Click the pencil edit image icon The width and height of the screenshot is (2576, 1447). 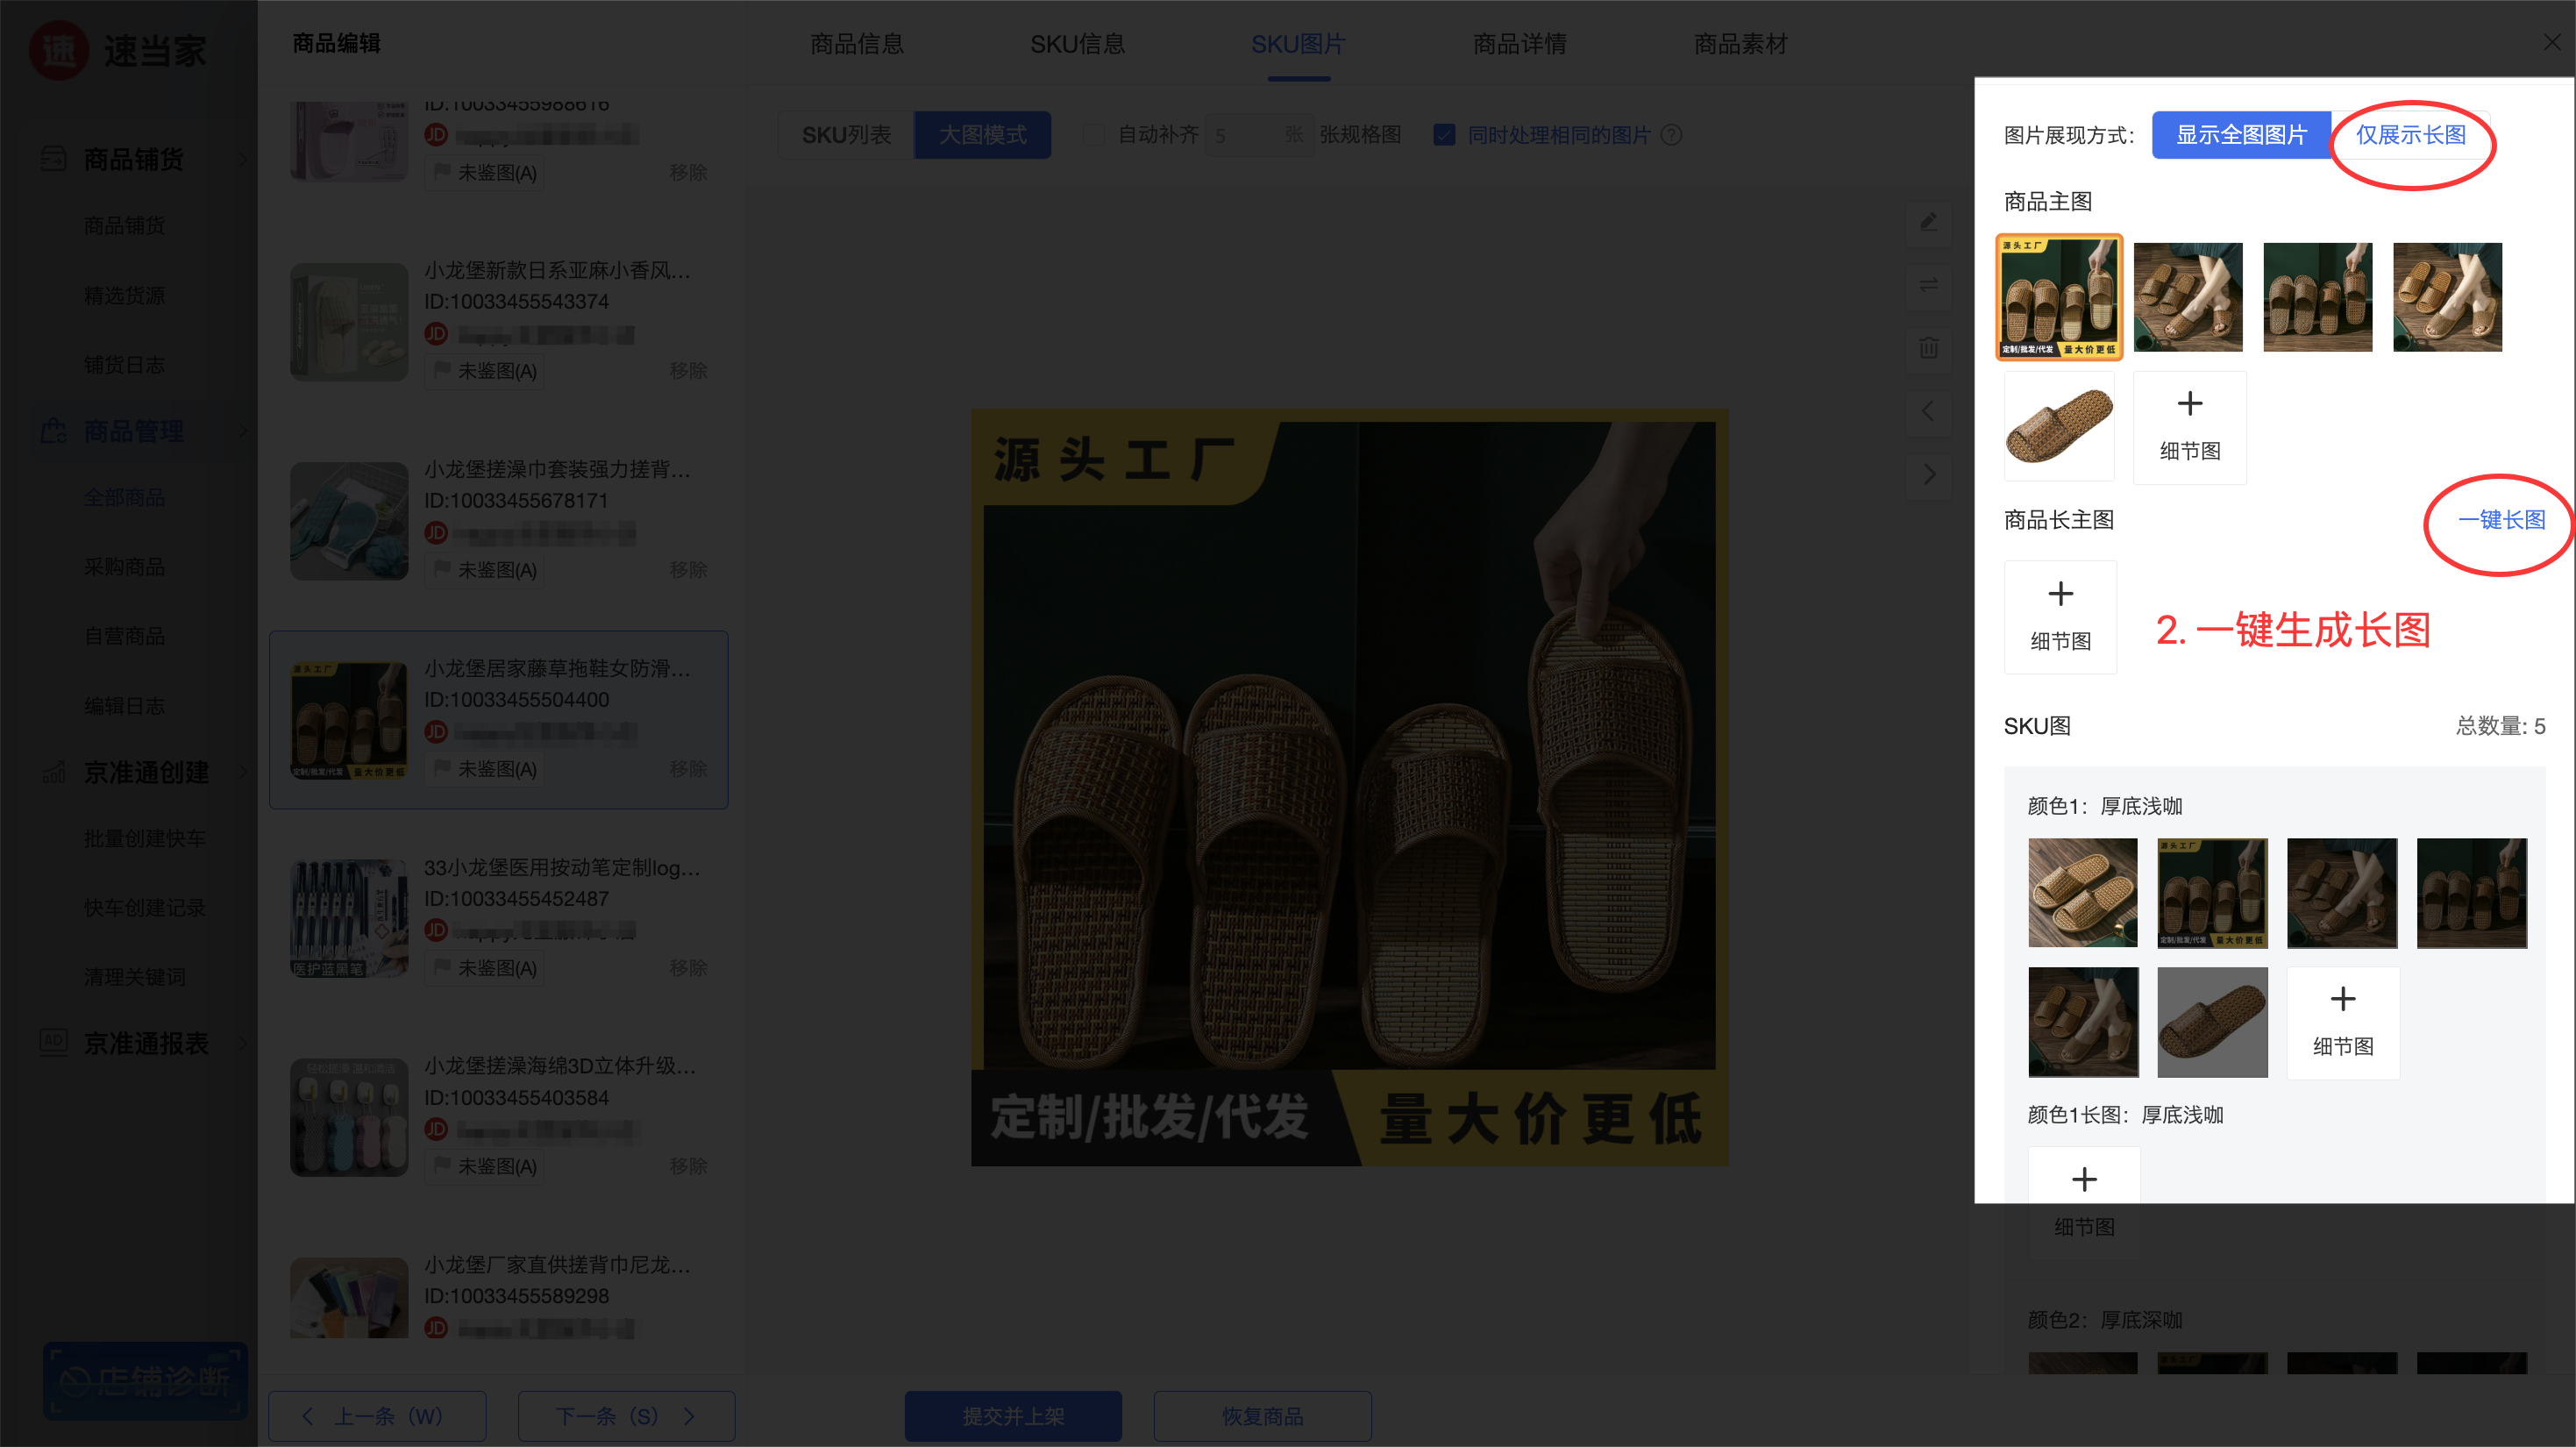(x=1929, y=222)
